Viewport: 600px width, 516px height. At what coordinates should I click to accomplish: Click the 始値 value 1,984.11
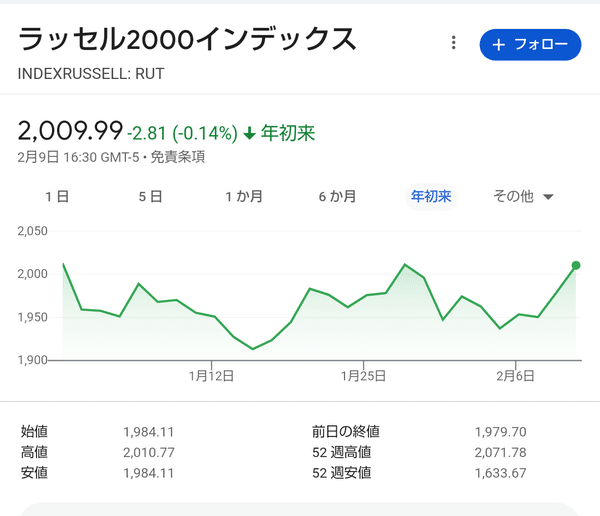tap(148, 432)
